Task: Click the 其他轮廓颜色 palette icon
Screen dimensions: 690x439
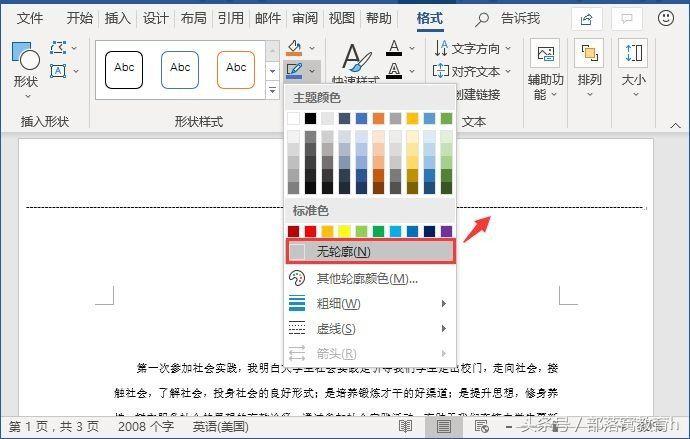Action: [x=297, y=278]
